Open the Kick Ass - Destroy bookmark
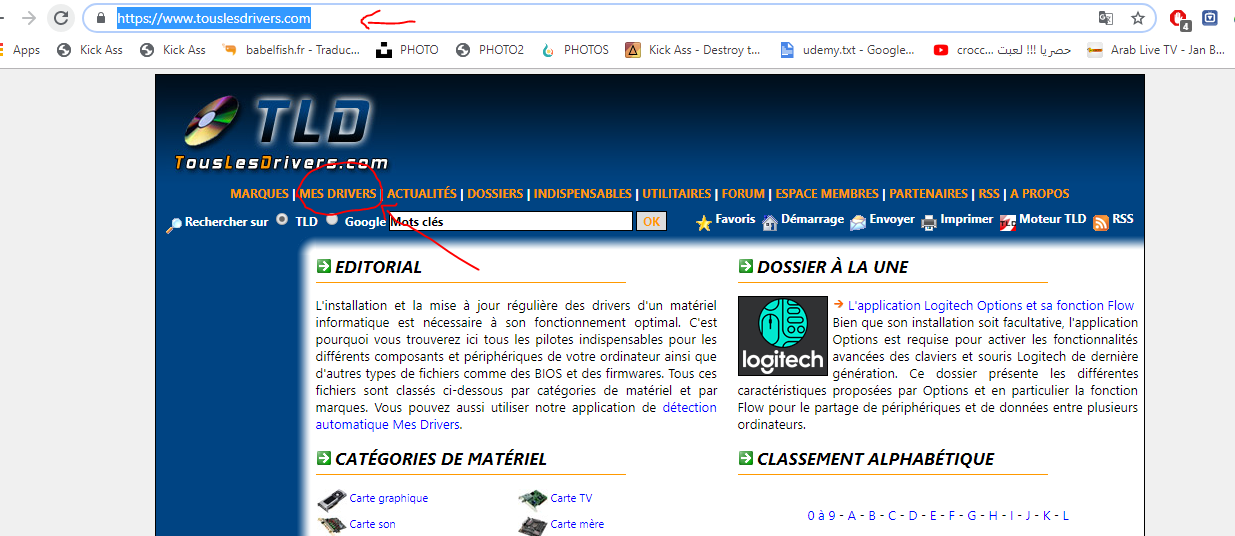Screen dimensions: 1235x536 [x=694, y=50]
